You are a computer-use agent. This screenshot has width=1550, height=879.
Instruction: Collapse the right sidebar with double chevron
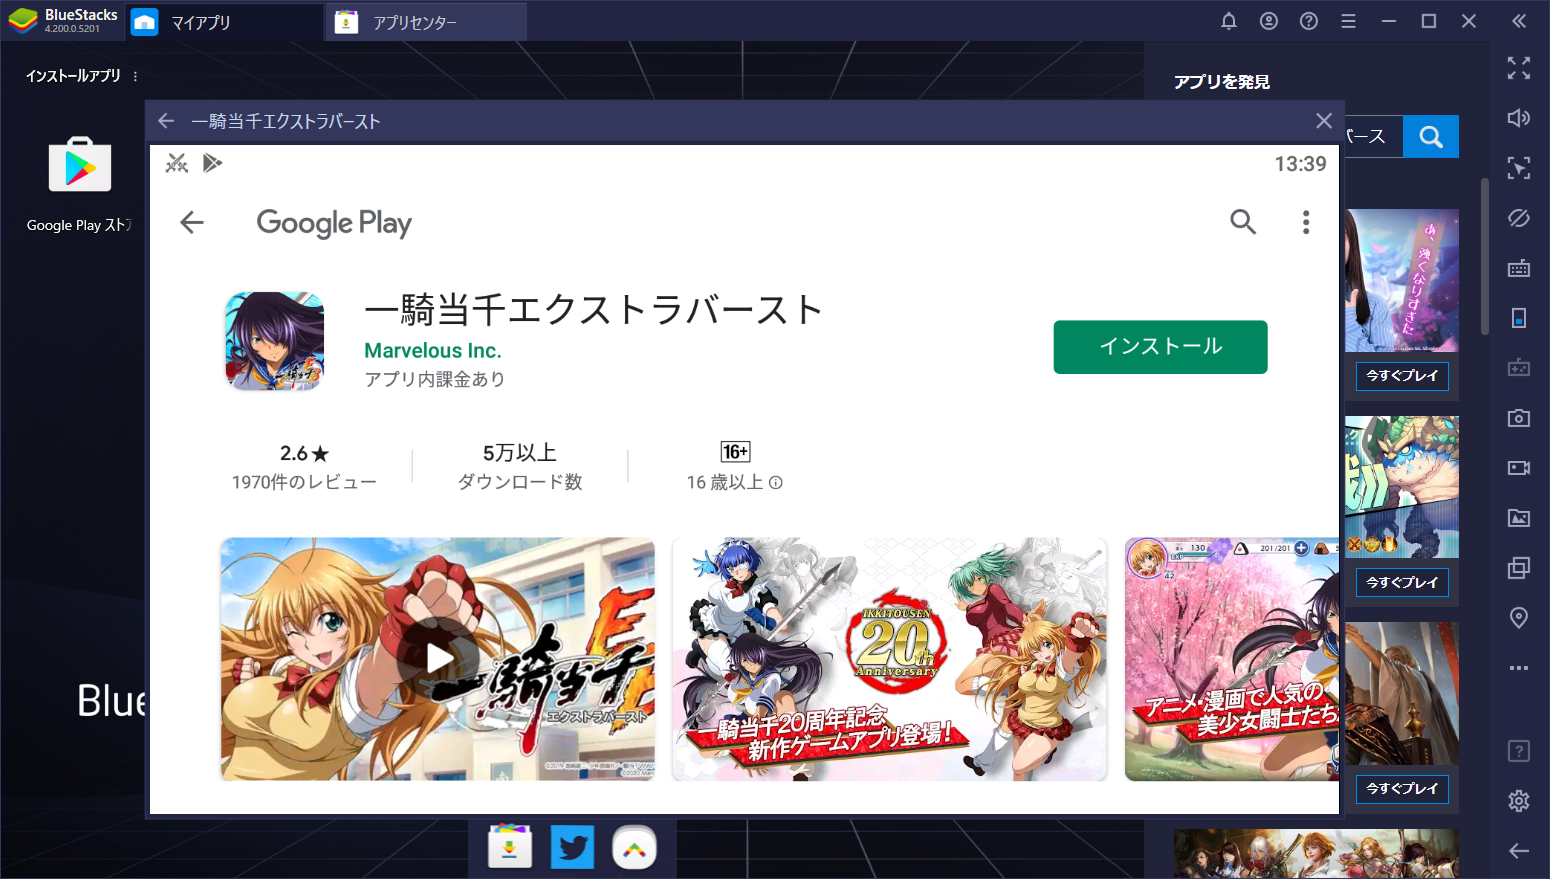coord(1519,21)
